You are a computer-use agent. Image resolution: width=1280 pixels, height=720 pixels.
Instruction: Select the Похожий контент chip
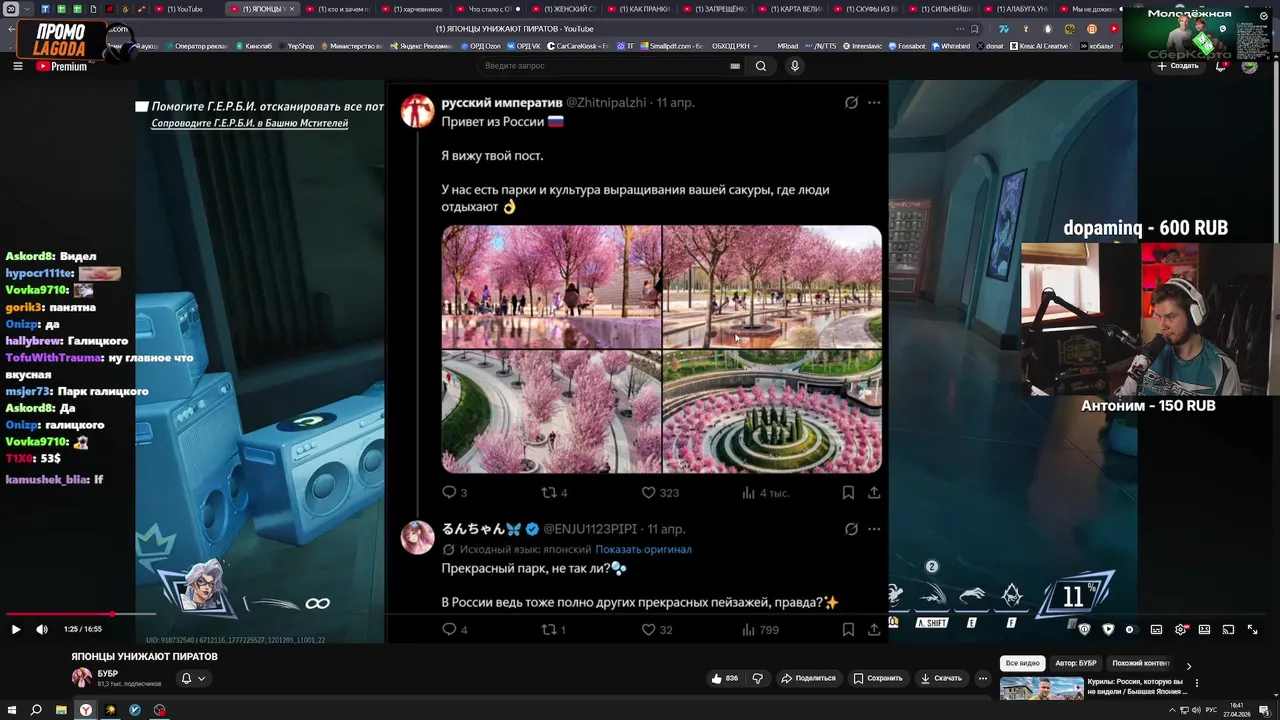tap(1141, 663)
